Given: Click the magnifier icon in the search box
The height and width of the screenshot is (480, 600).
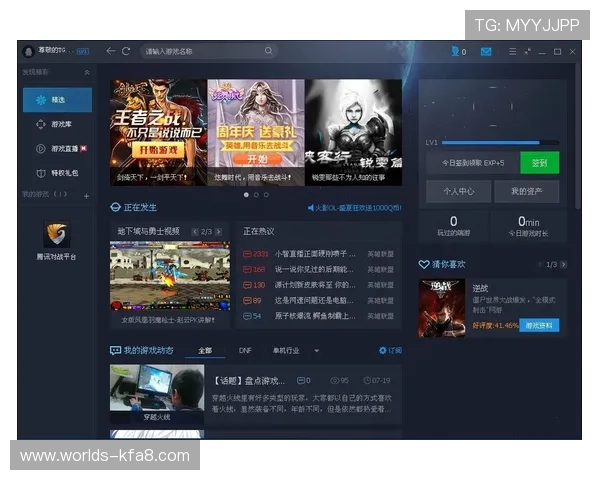Looking at the screenshot, I should [268, 51].
